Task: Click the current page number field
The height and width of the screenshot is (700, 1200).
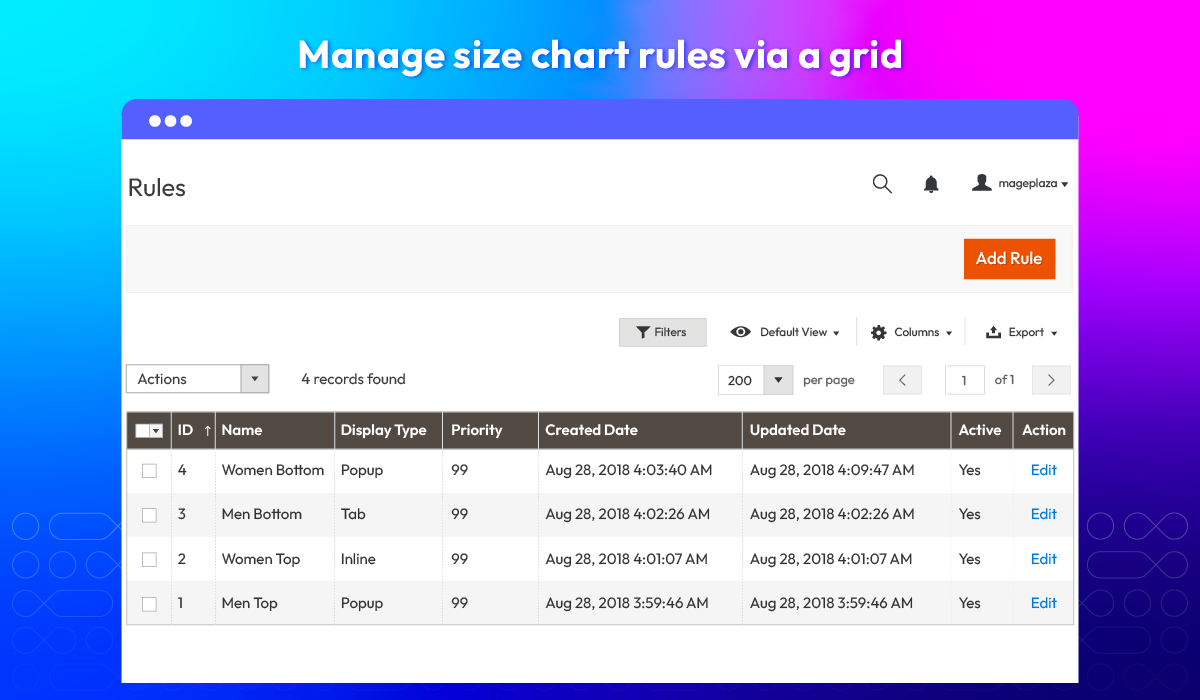Action: [965, 380]
